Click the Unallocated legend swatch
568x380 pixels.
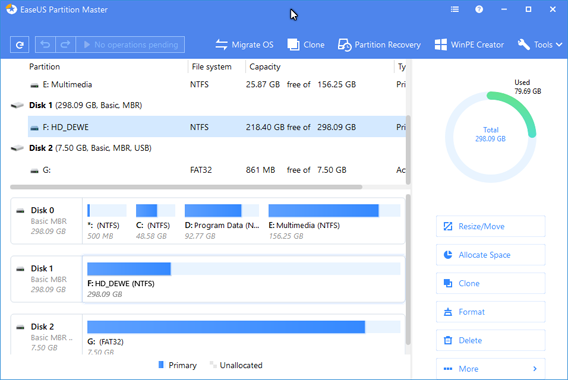coord(213,365)
